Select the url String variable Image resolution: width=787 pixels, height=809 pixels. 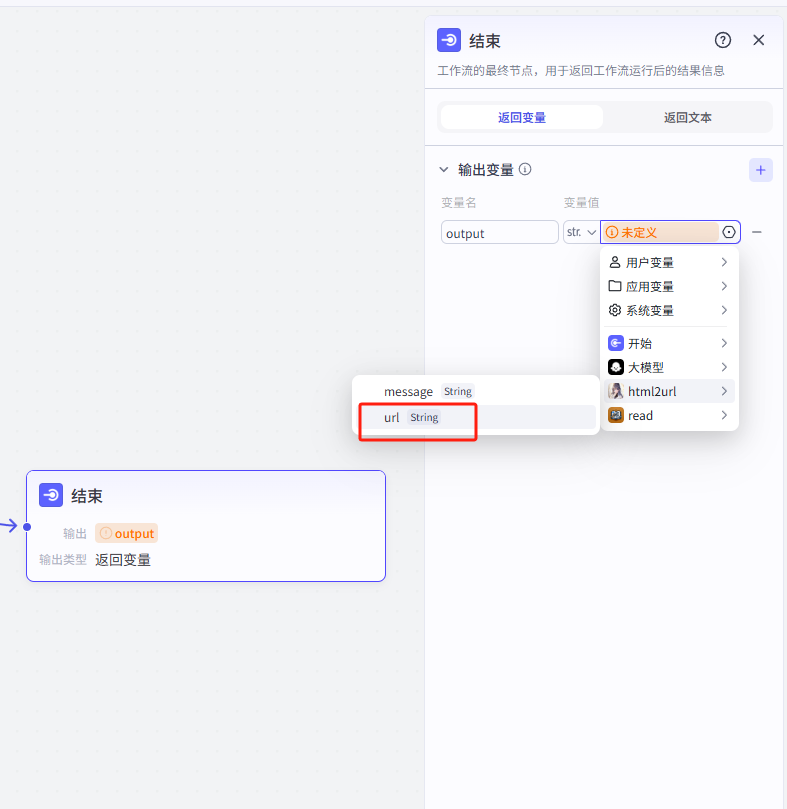[475, 417]
